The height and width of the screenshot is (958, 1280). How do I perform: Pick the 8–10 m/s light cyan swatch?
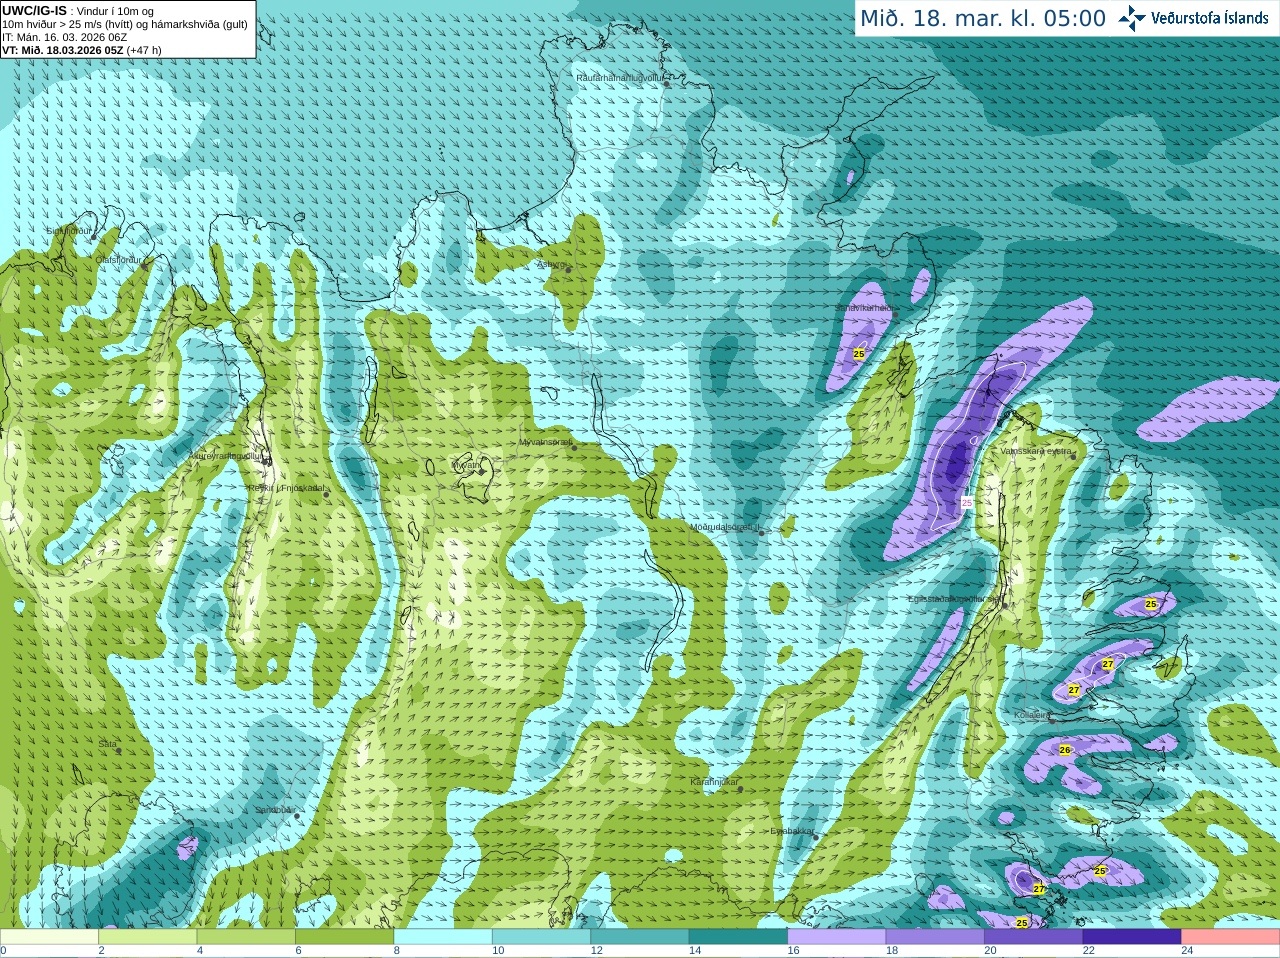pos(443,937)
